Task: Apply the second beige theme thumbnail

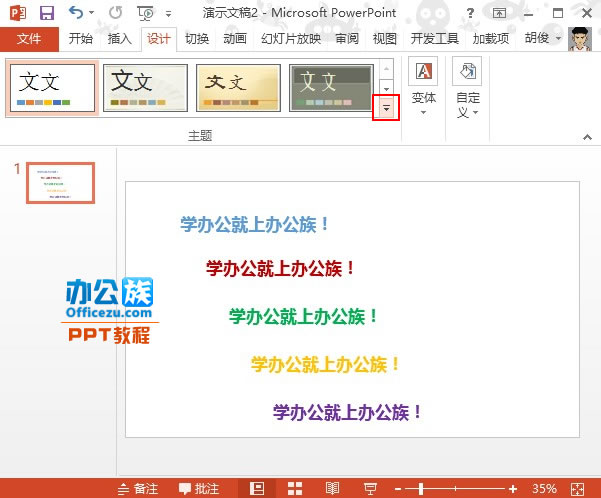Action: point(145,88)
